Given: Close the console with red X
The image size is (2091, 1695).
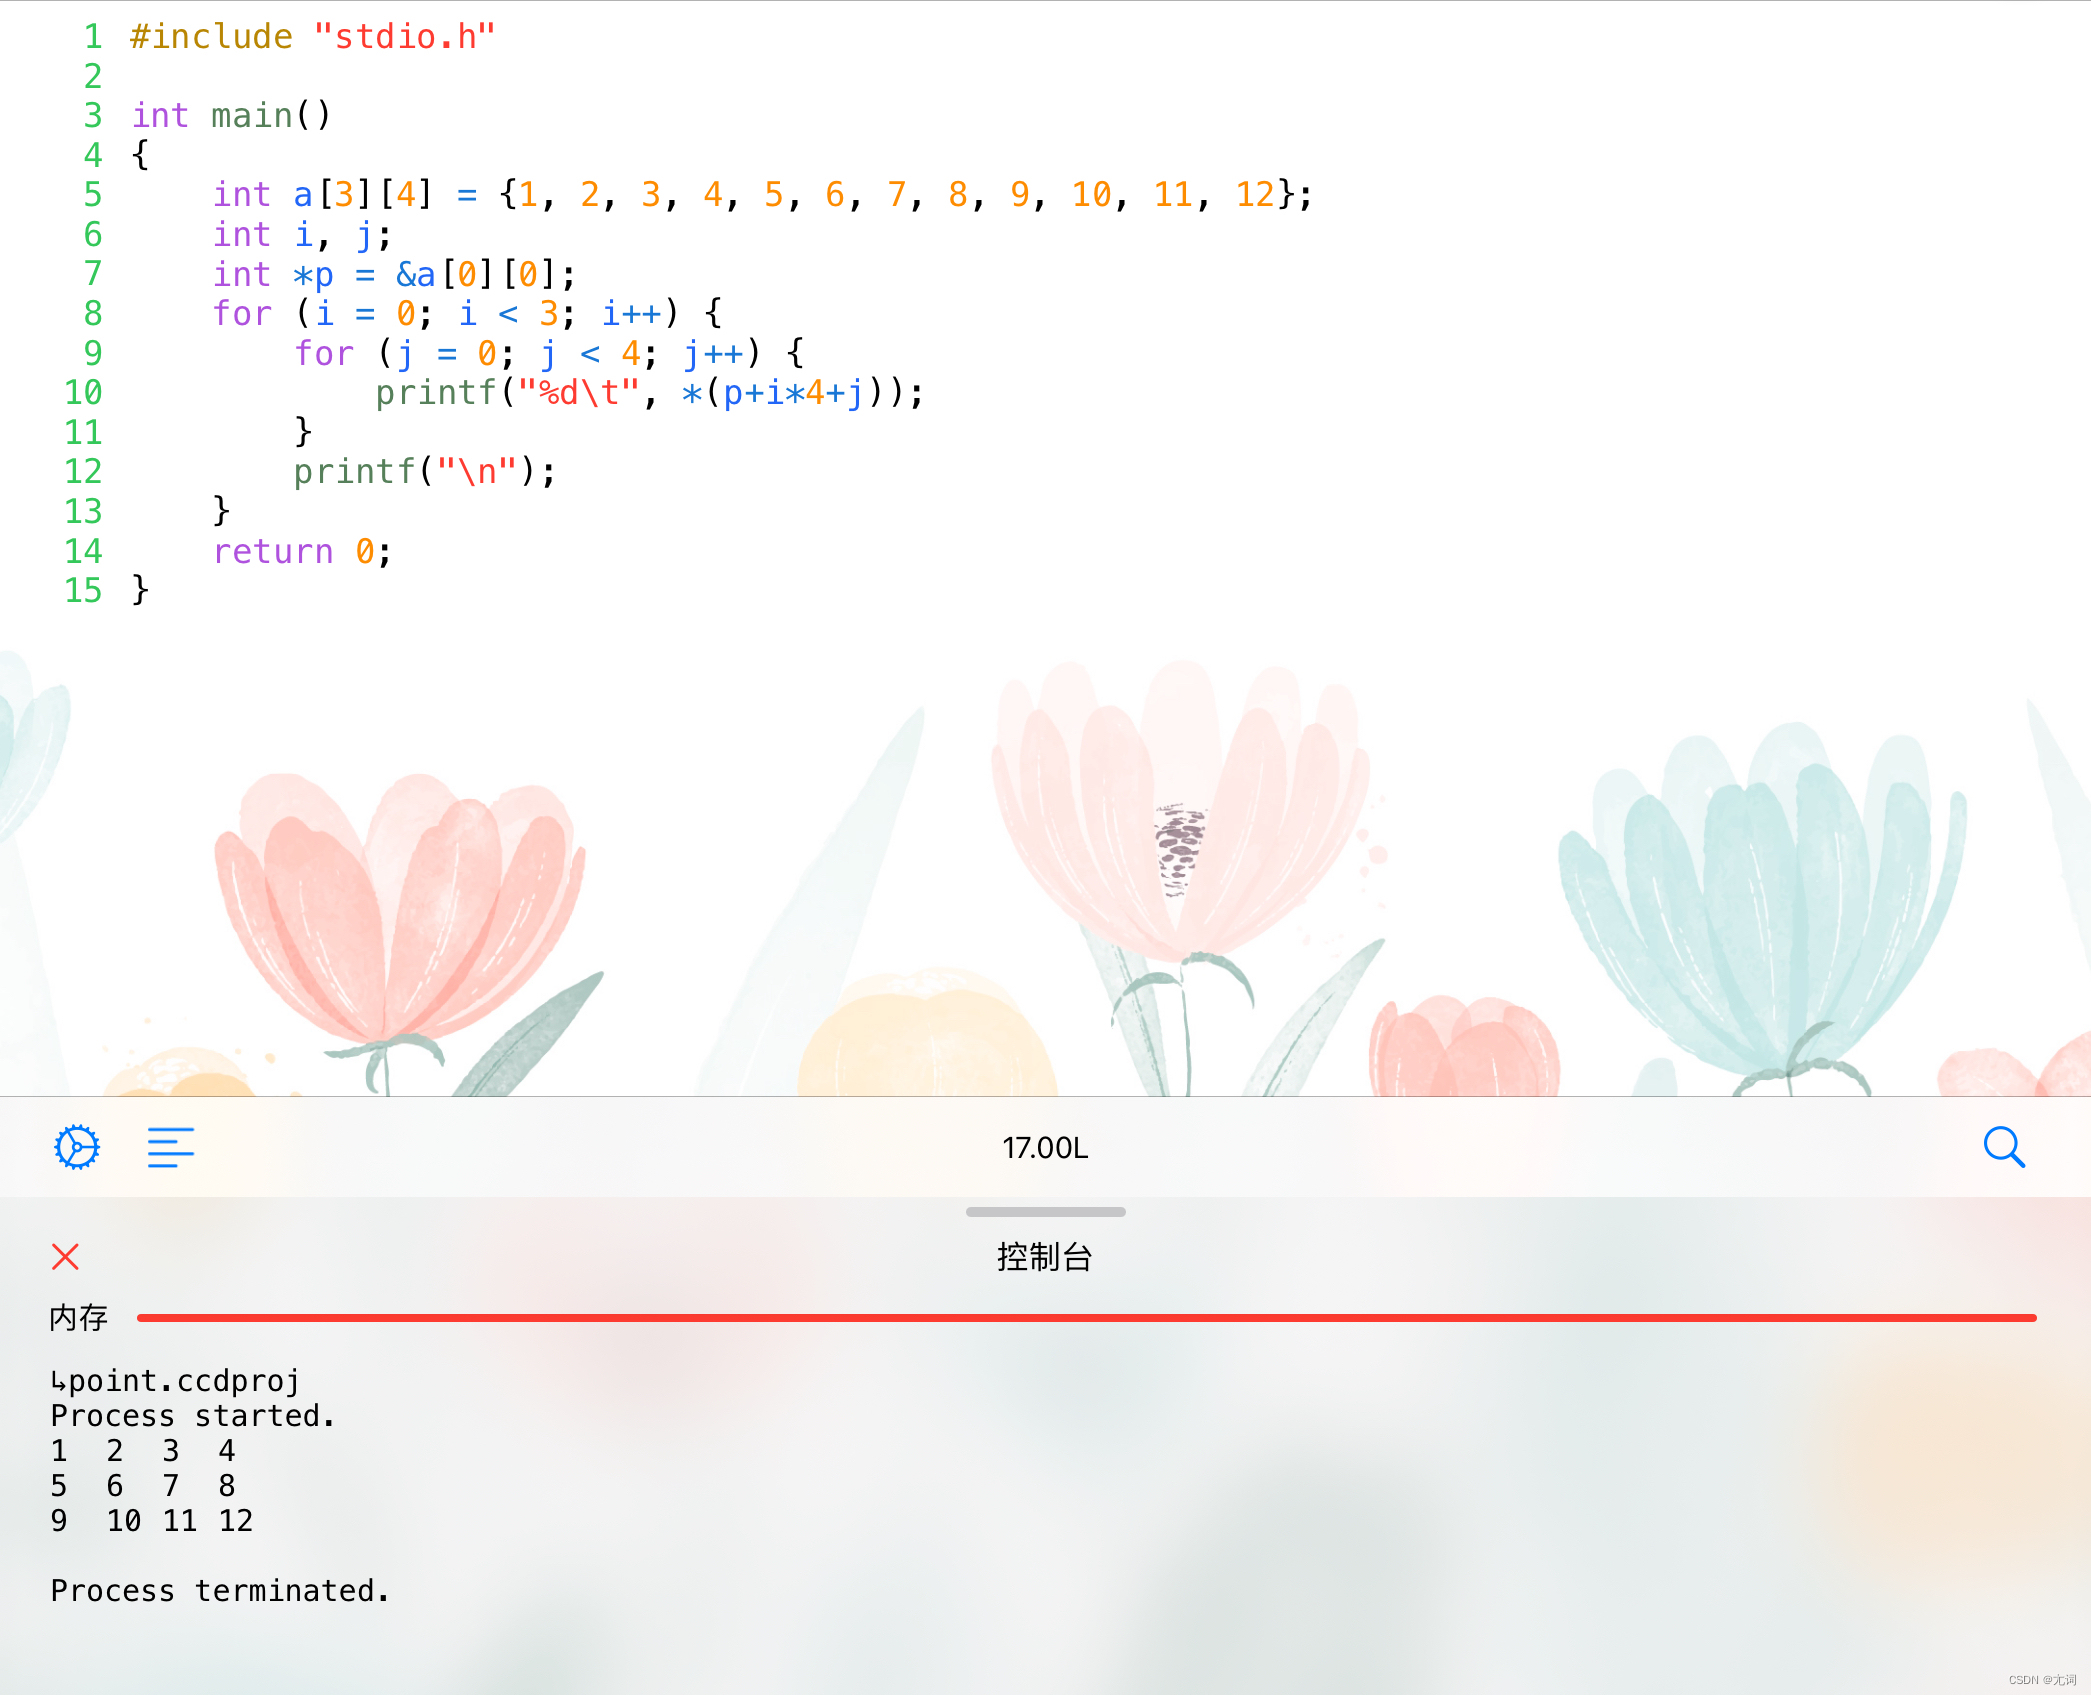Looking at the screenshot, I should click(66, 1257).
